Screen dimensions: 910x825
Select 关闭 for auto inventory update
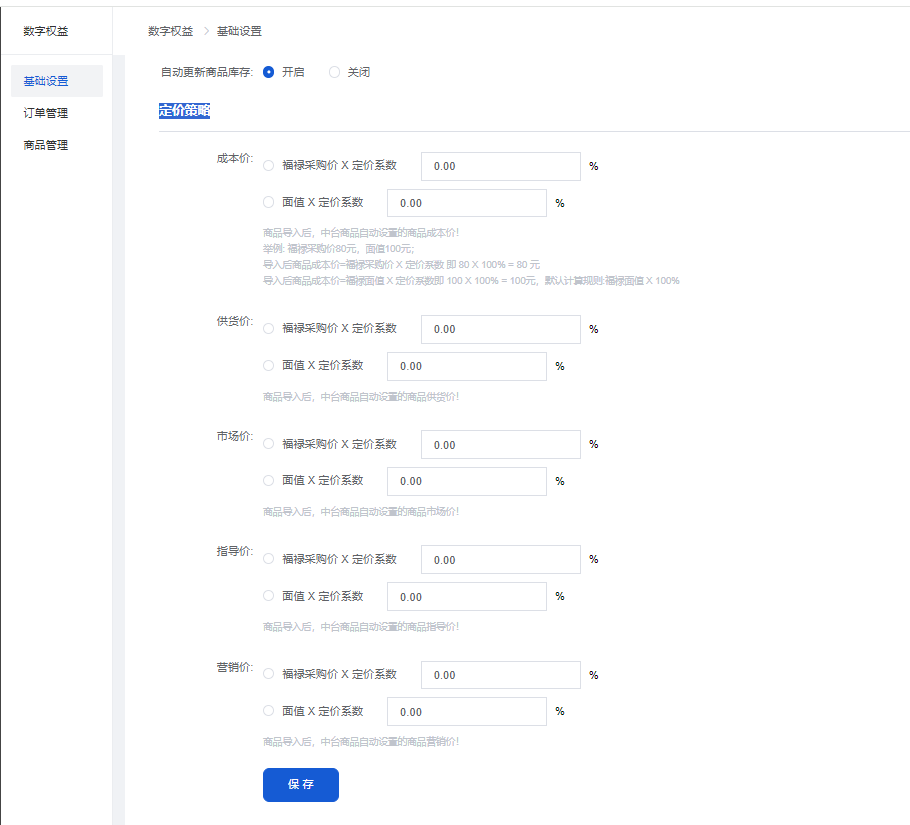(x=334, y=72)
